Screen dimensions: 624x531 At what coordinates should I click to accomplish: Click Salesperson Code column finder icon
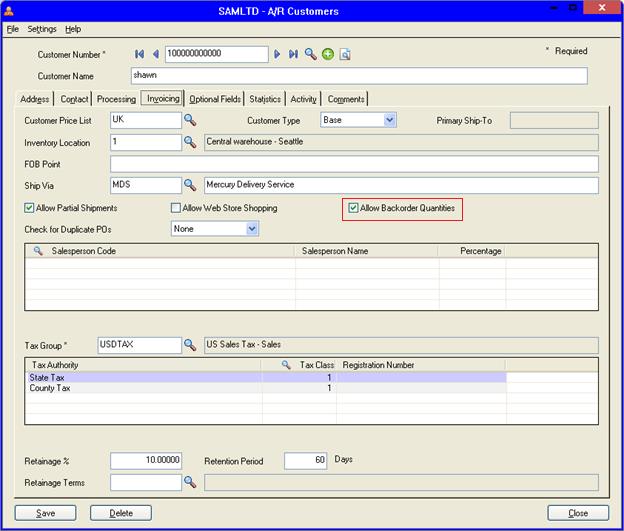pos(38,251)
